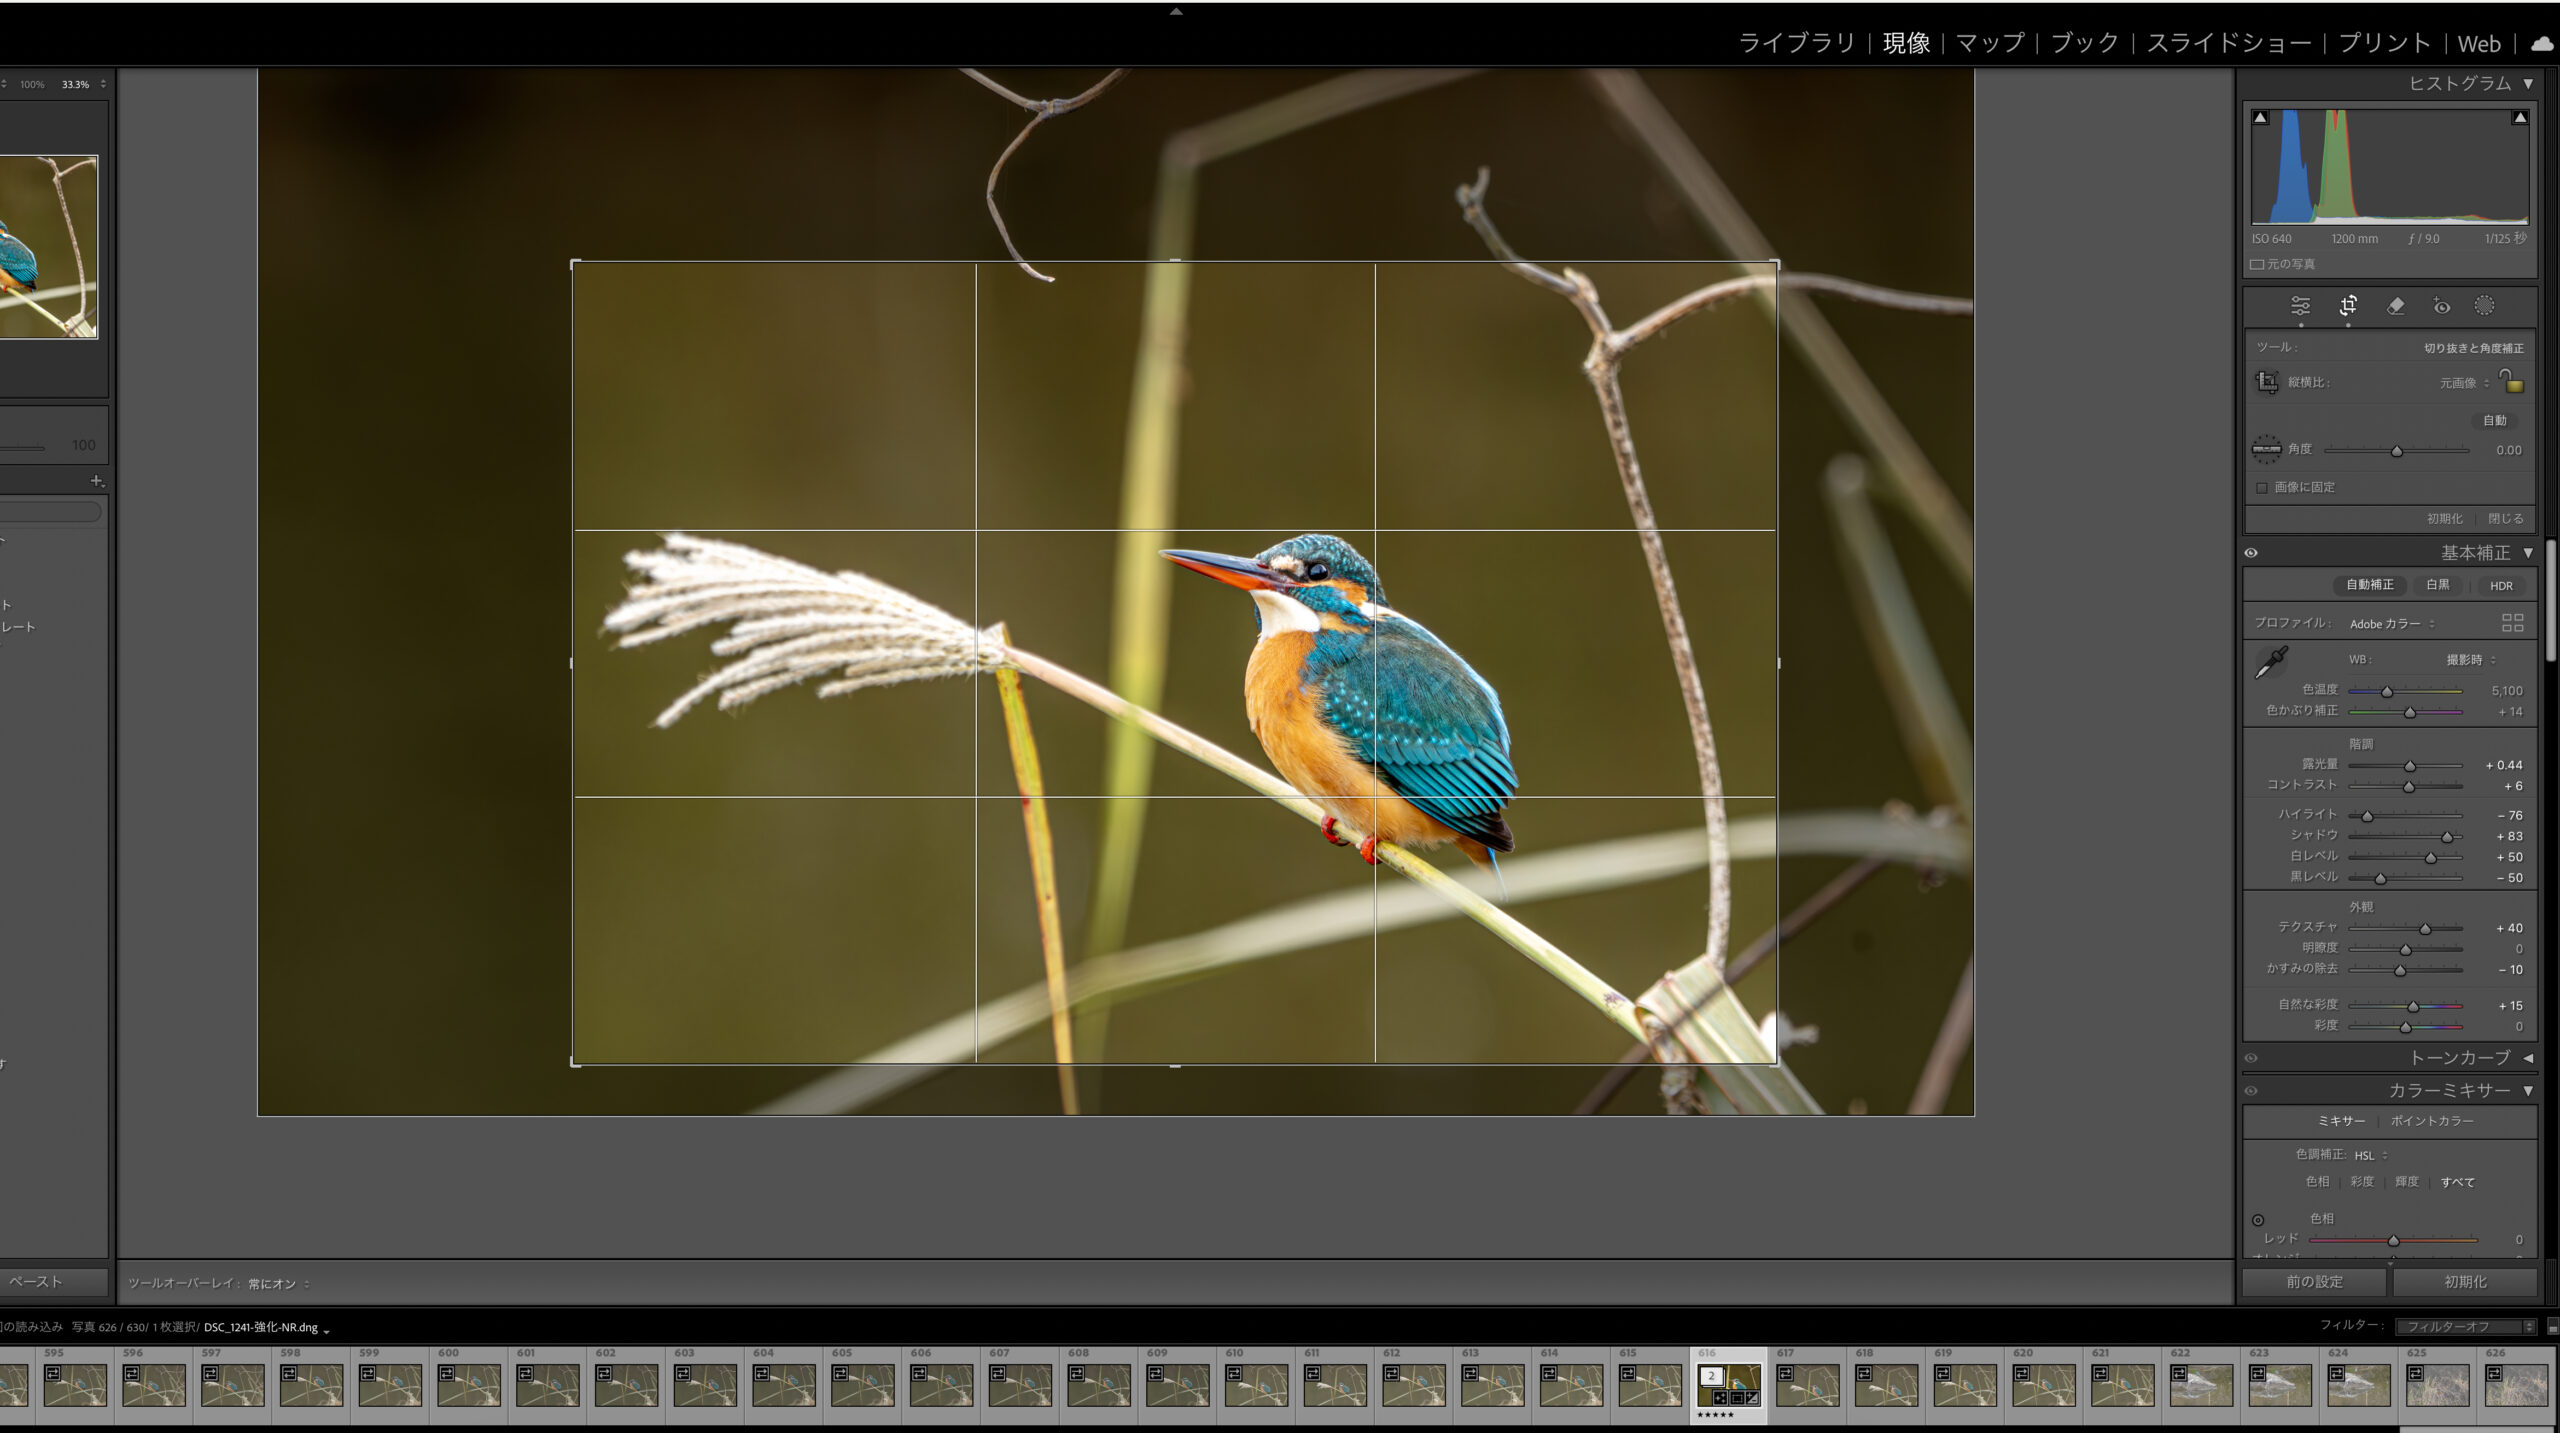This screenshot has height=1433, width=2560.
Task: Click the badge icon on thumbnail 626
Action: pos(2494,1374)
